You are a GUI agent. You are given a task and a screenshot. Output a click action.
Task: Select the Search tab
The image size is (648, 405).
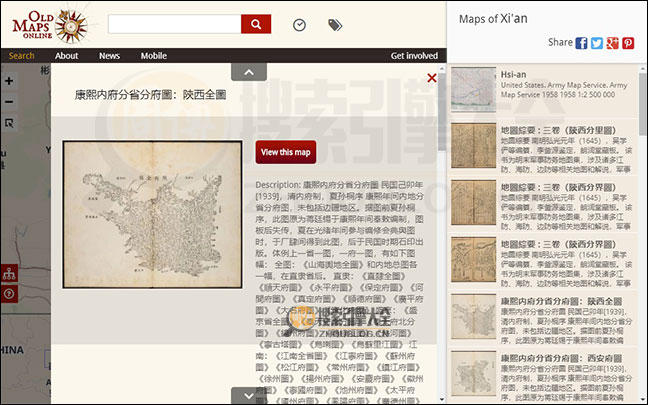click(21, 56)
